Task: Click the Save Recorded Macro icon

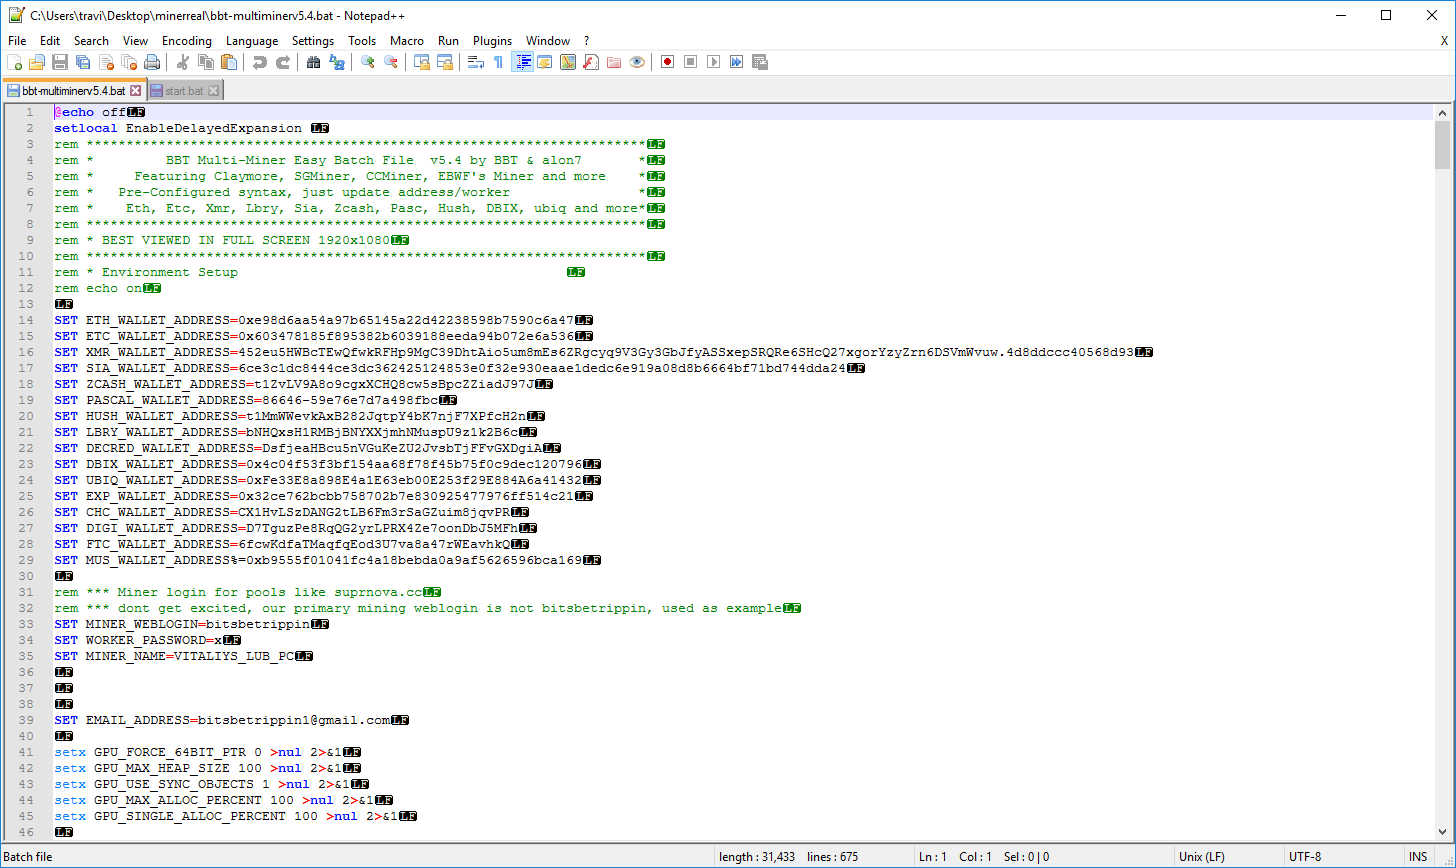Action: [759, 62]
